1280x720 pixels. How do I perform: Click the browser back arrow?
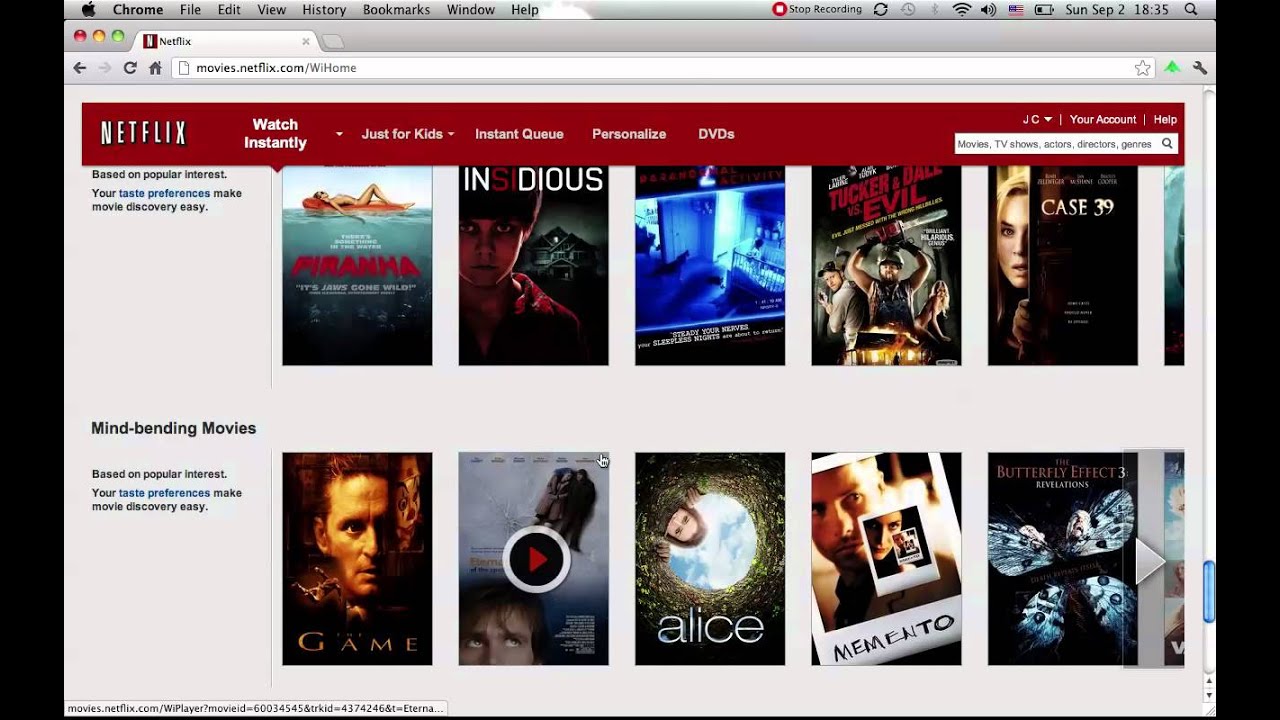point(80,68)
